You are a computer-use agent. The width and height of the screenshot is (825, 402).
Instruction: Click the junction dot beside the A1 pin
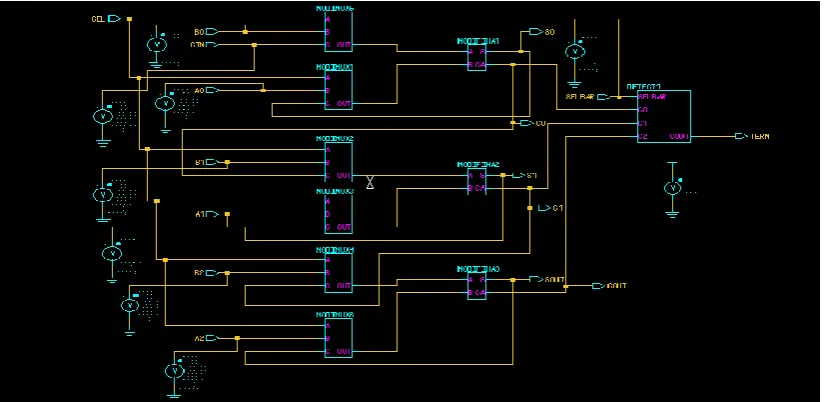[227, 214]
